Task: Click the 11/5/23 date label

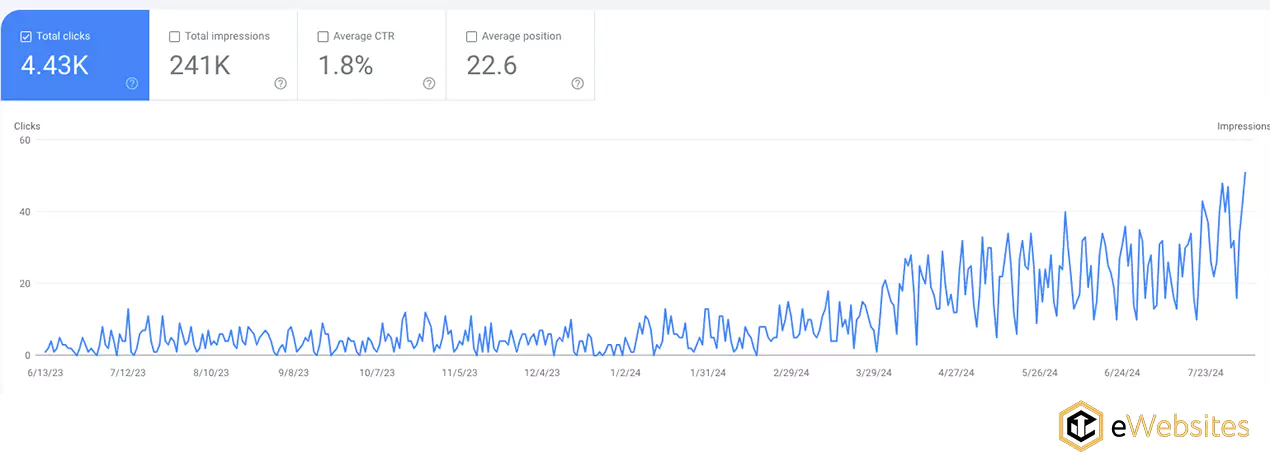Action: tap(459, 373)
